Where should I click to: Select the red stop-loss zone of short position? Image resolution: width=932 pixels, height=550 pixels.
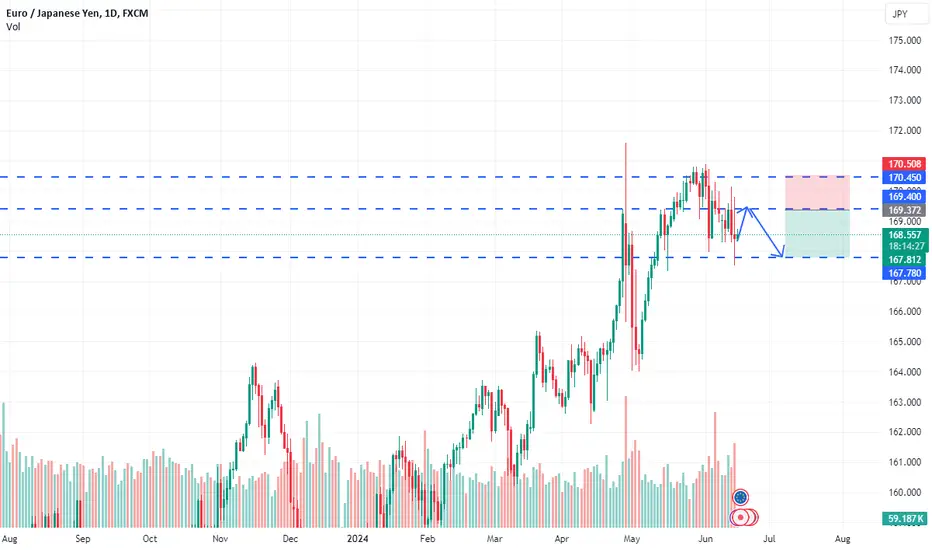[817, 192]
